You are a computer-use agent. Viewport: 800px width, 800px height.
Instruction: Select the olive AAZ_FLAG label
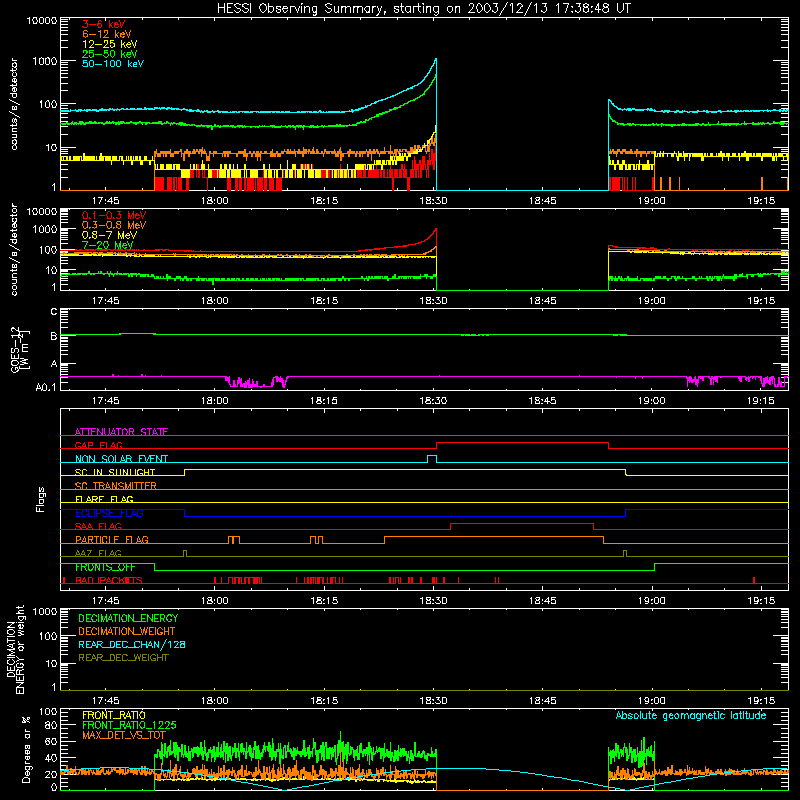point(98,553)
